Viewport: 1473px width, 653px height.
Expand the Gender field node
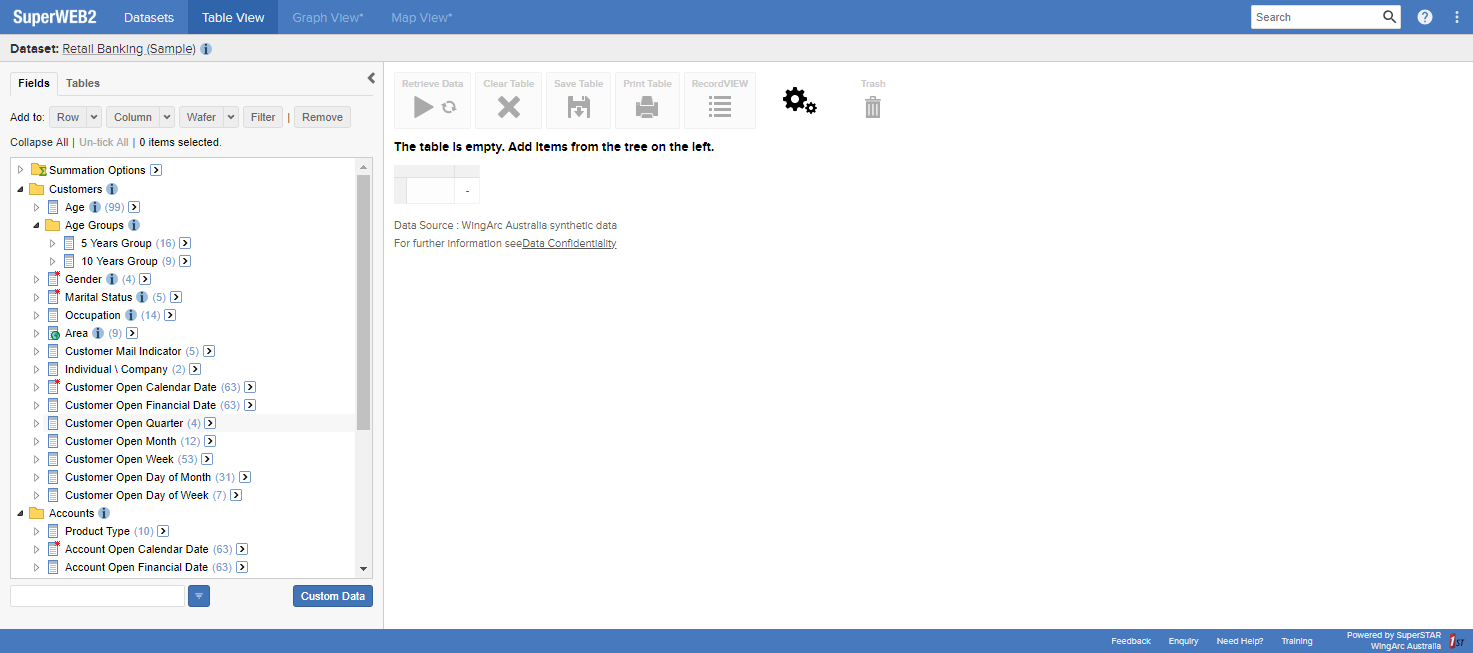[37, 279]
